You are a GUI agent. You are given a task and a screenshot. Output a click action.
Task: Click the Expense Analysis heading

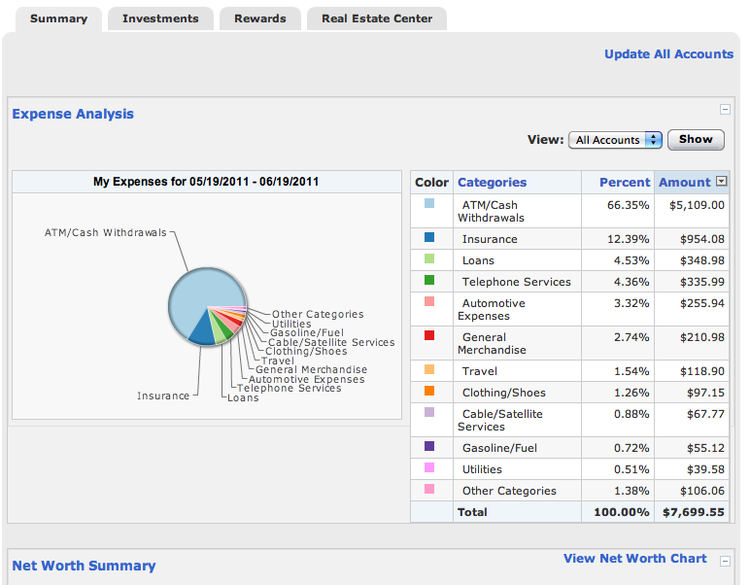pos(73,114)
